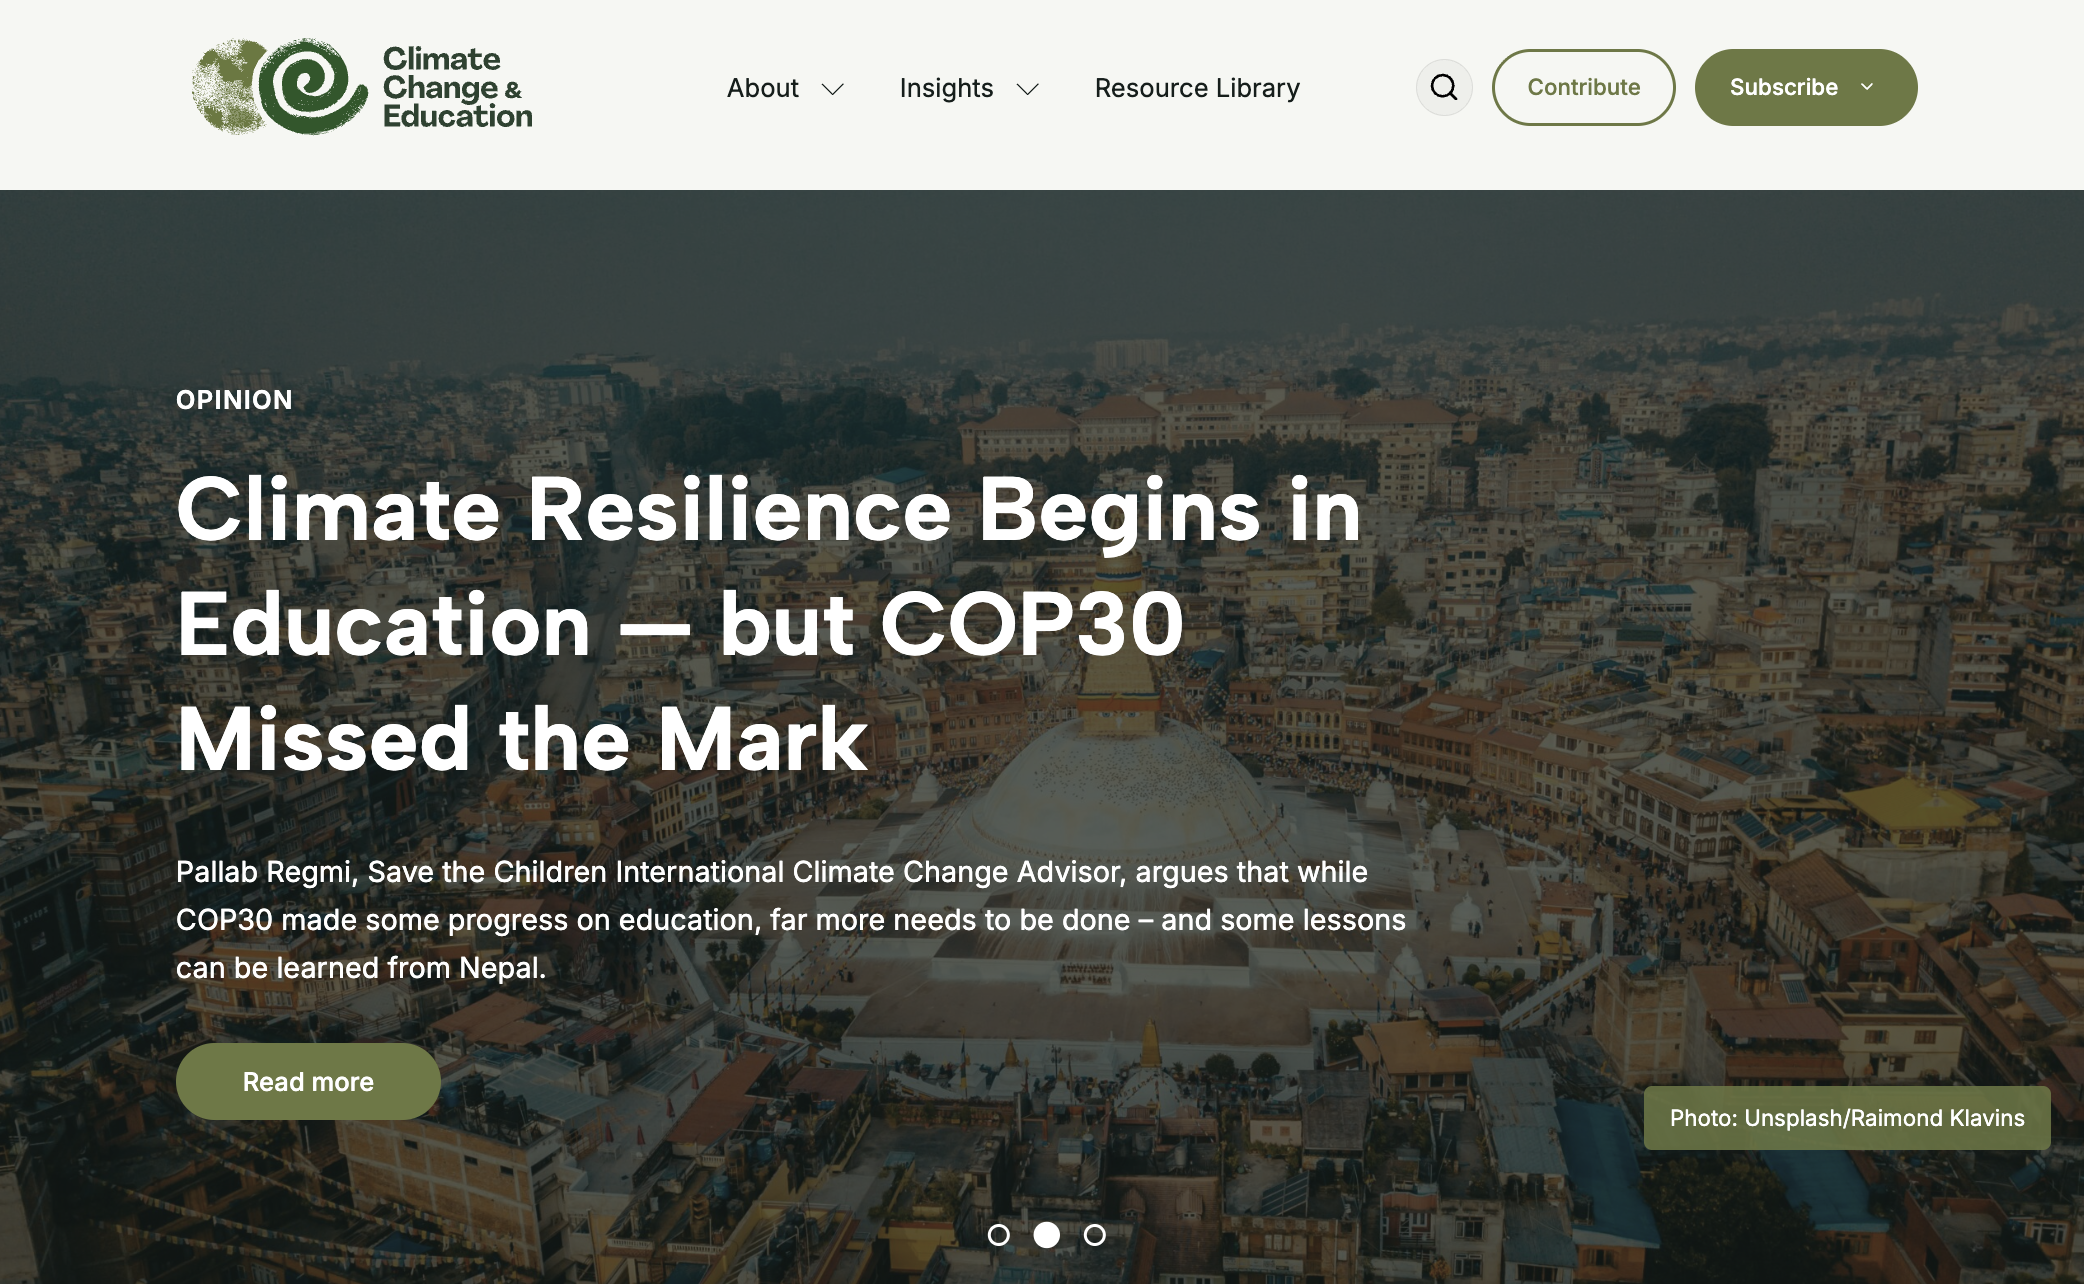The height and width of the screenshot is (1284, 2084).
Task: Select the third carousel slide dot
Action: [x=1094, y=1235]
